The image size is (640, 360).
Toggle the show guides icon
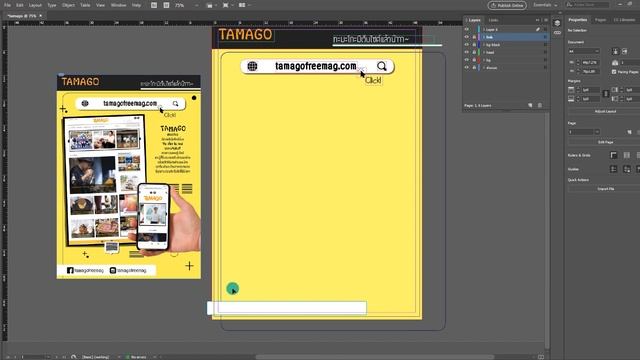click(613, 169)
